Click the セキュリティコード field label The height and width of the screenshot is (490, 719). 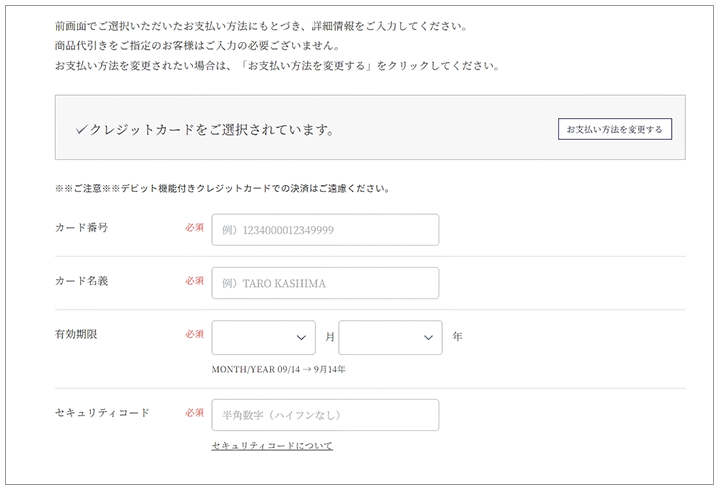point(102,413)
